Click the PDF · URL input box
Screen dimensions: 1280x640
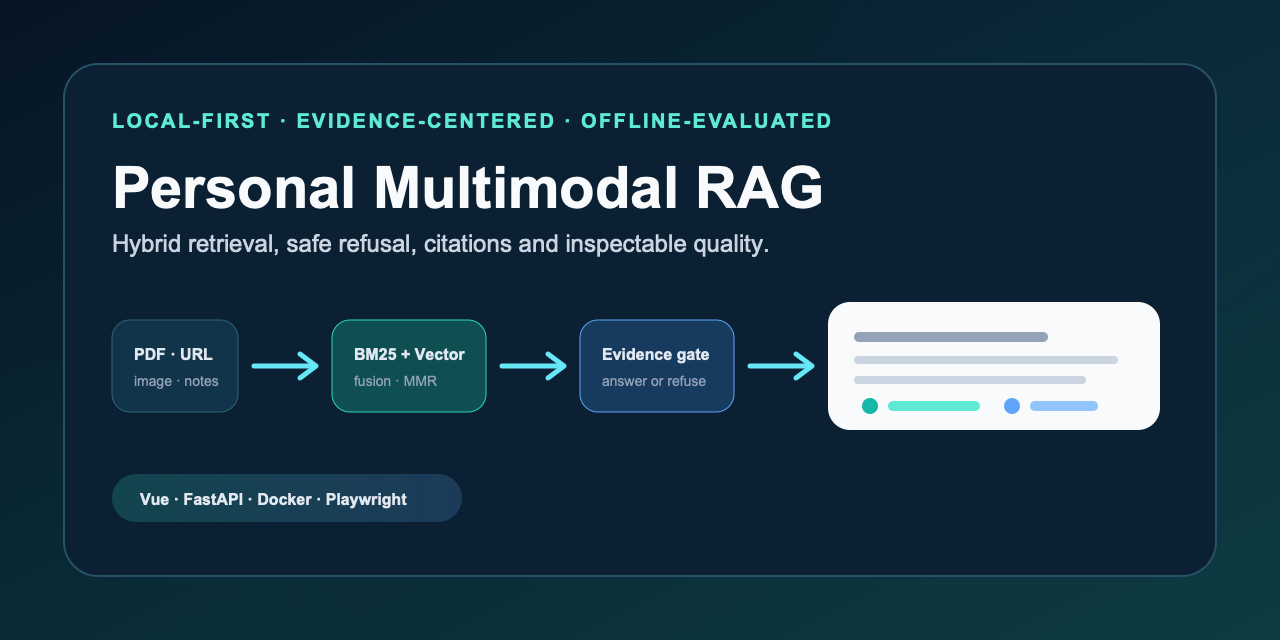pos(175,366)
